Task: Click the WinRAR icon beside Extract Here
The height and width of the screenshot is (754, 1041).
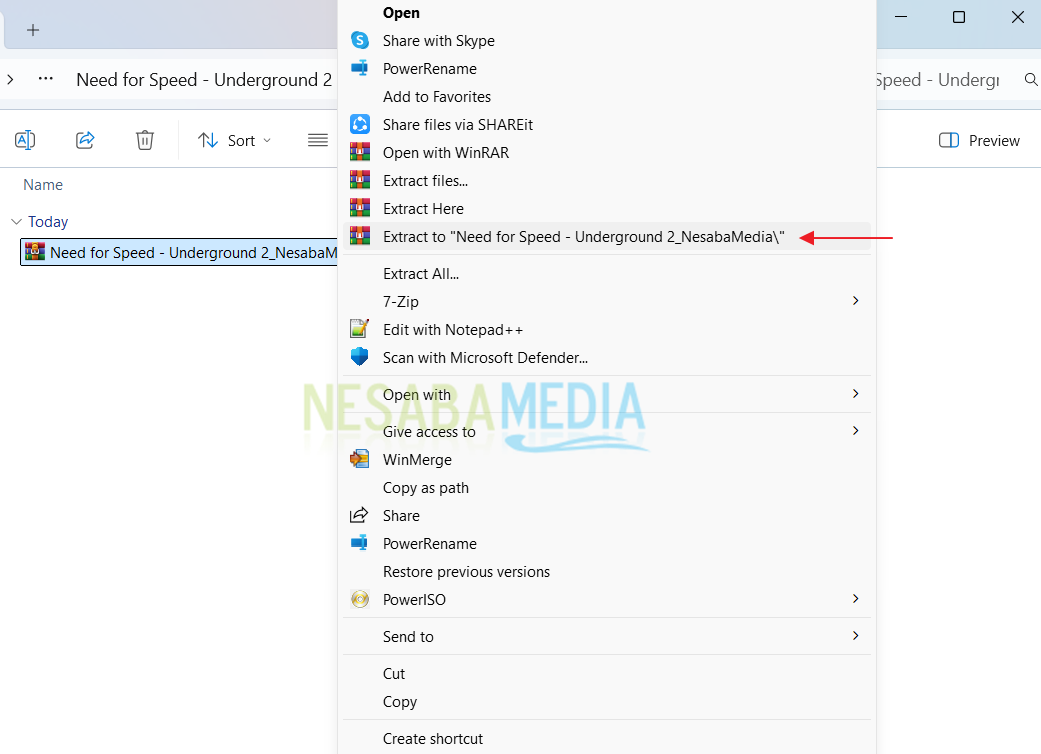Action: [x=360, y=208]
